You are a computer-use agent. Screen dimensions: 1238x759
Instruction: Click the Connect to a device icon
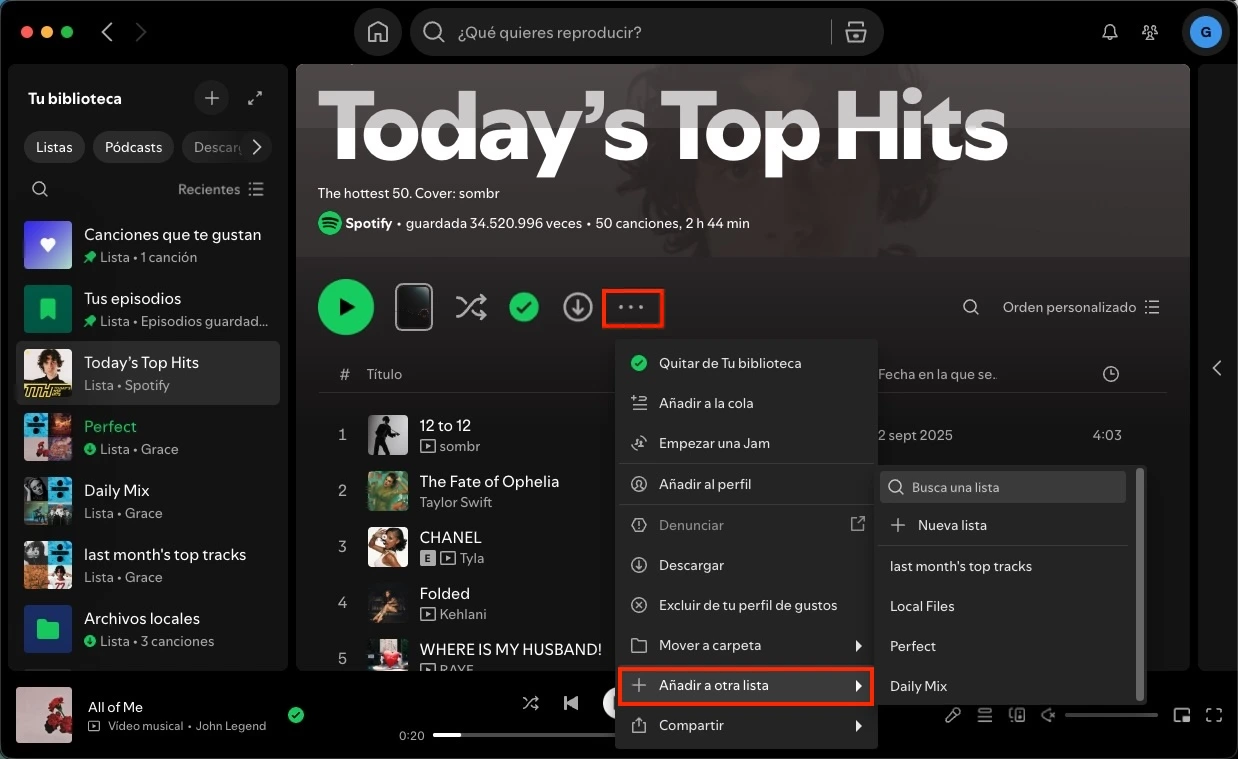pos(1017,715)
